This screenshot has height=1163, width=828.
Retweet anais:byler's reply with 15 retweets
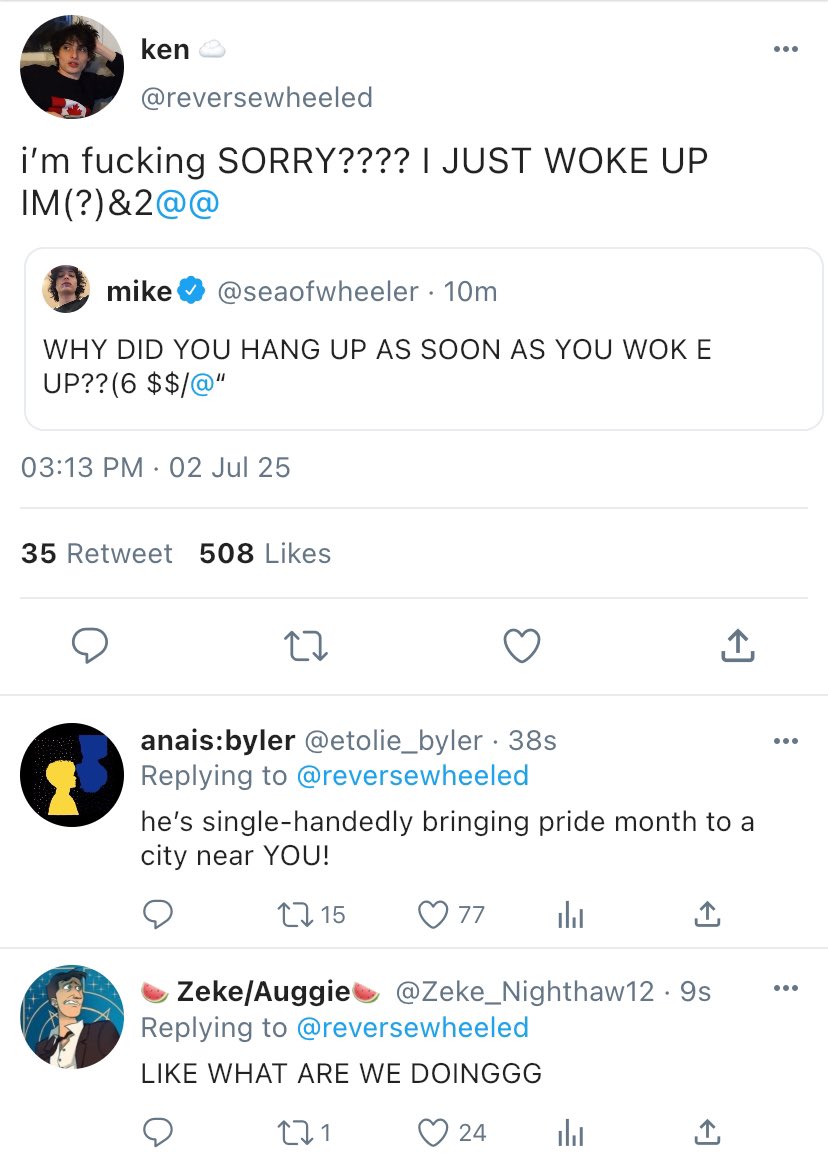298,914
